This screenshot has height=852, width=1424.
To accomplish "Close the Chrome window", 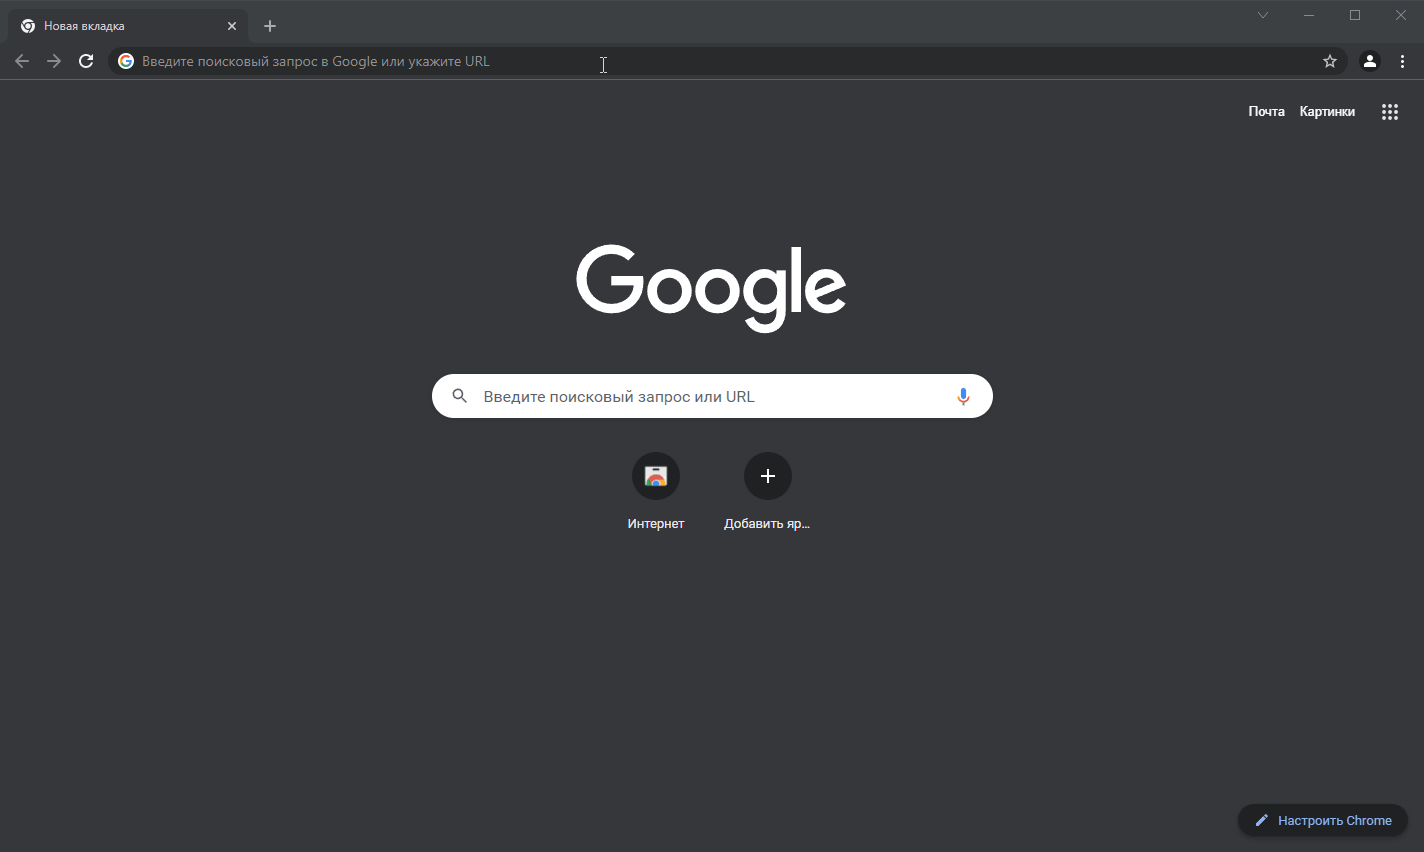I will click(1401, 15).
